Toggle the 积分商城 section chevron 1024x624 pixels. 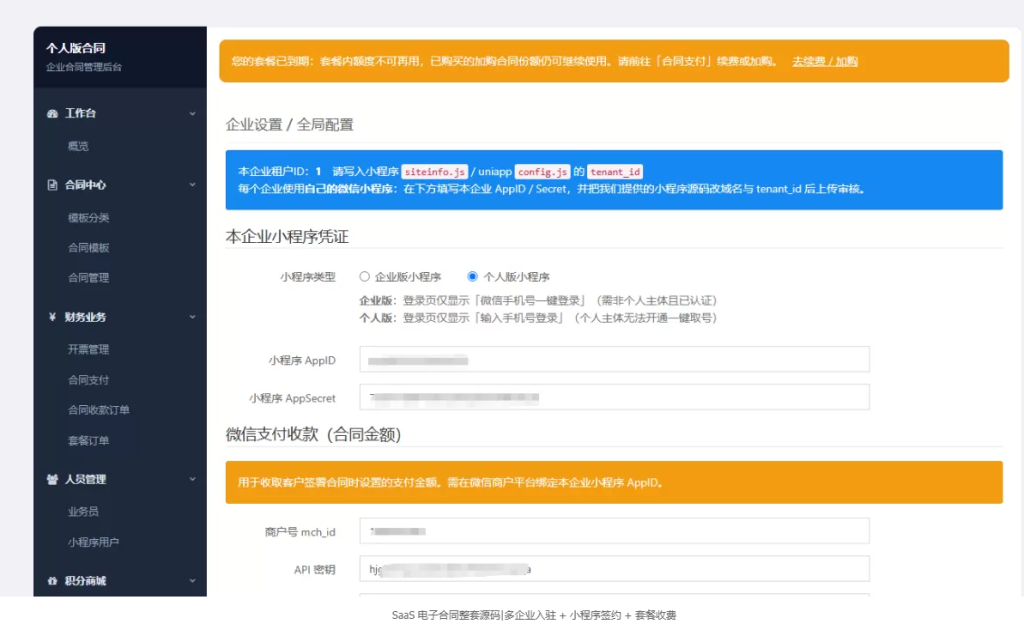pyautogui.click(x=193, y=581)
